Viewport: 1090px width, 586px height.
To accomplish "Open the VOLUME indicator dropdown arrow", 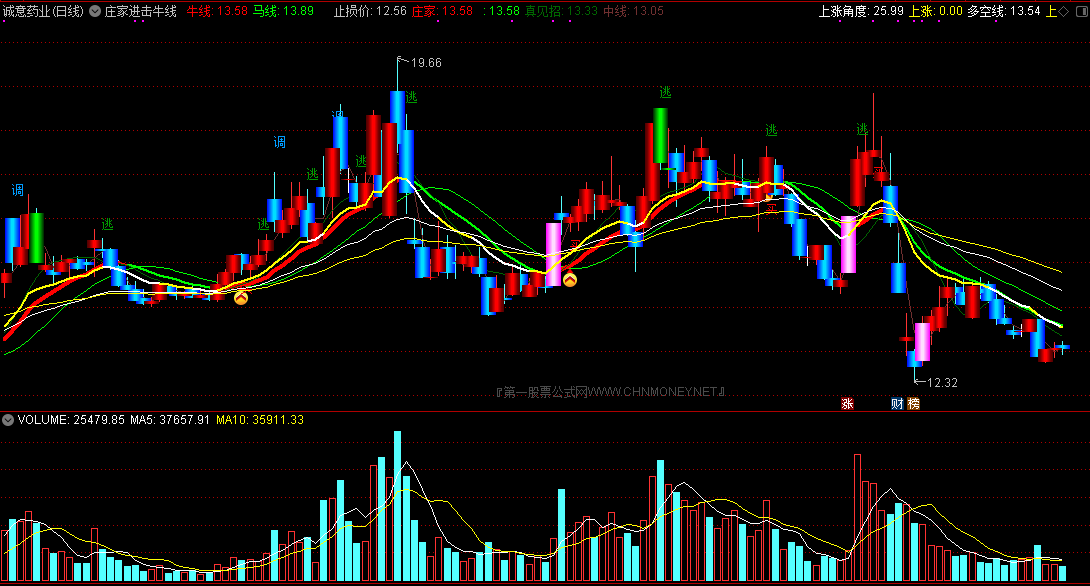I will (x=8, y=420).
